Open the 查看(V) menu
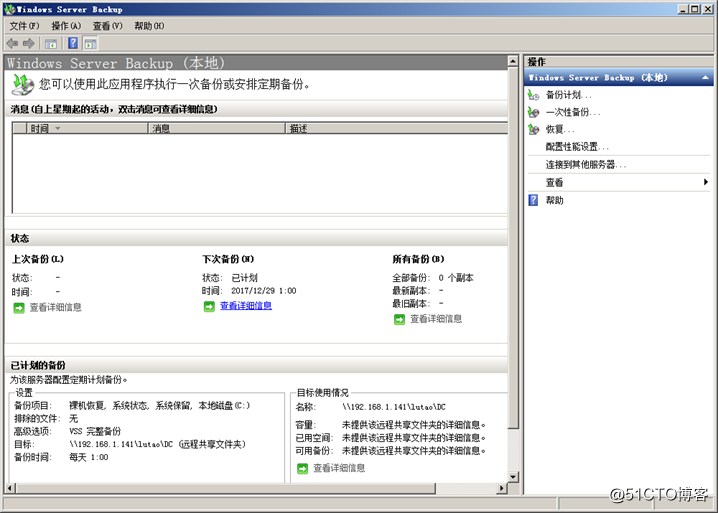718x513 pixels. pos(108,26)
